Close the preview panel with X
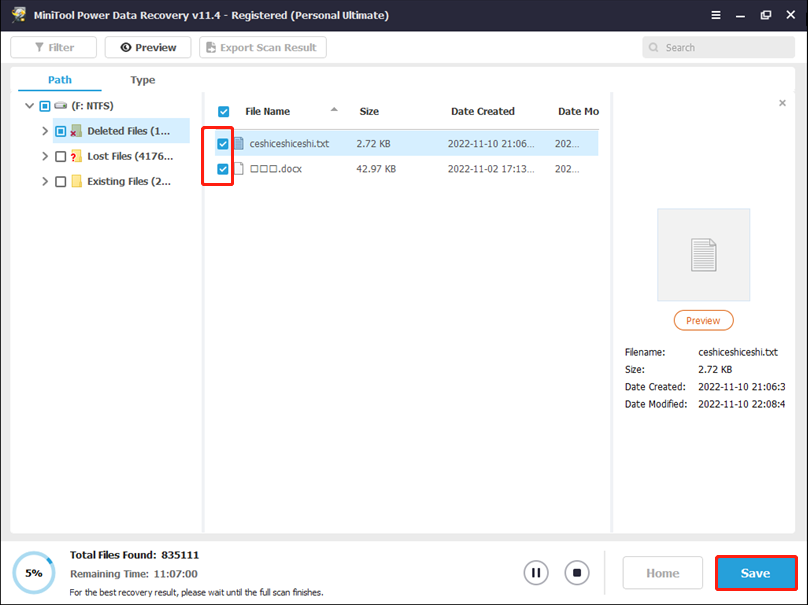Viewport: 808px width, 605px height. [782, 103]
